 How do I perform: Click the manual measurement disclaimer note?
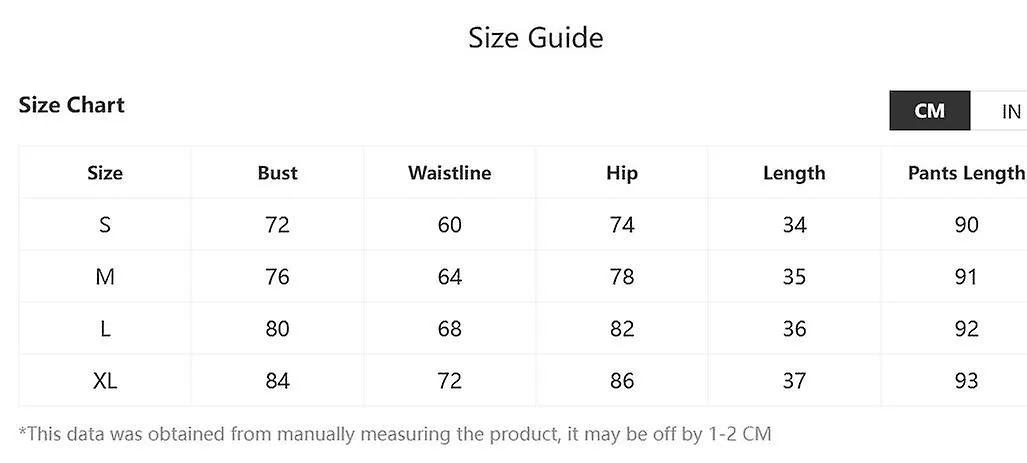point(395,434)
